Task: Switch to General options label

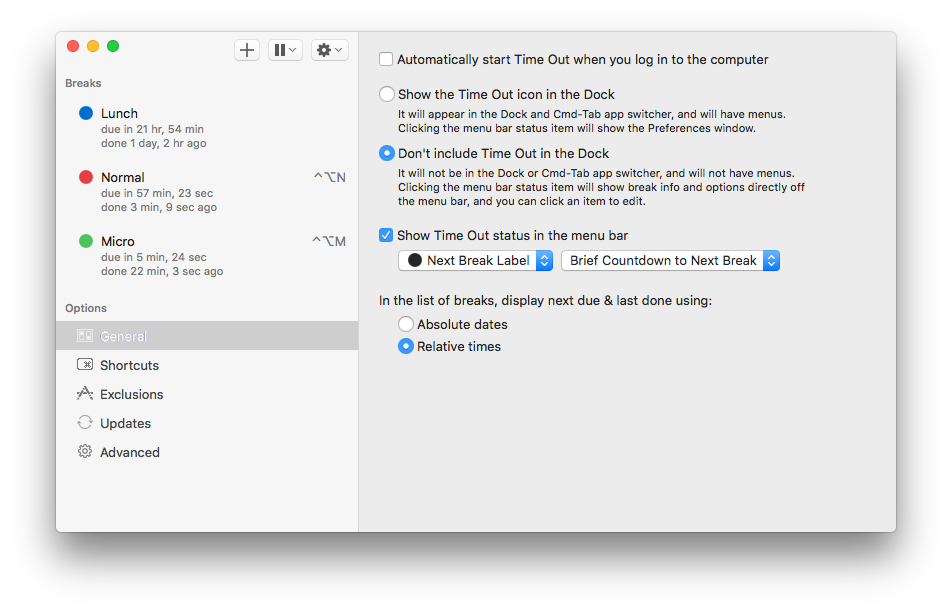Action: click(x=123, y=336)
